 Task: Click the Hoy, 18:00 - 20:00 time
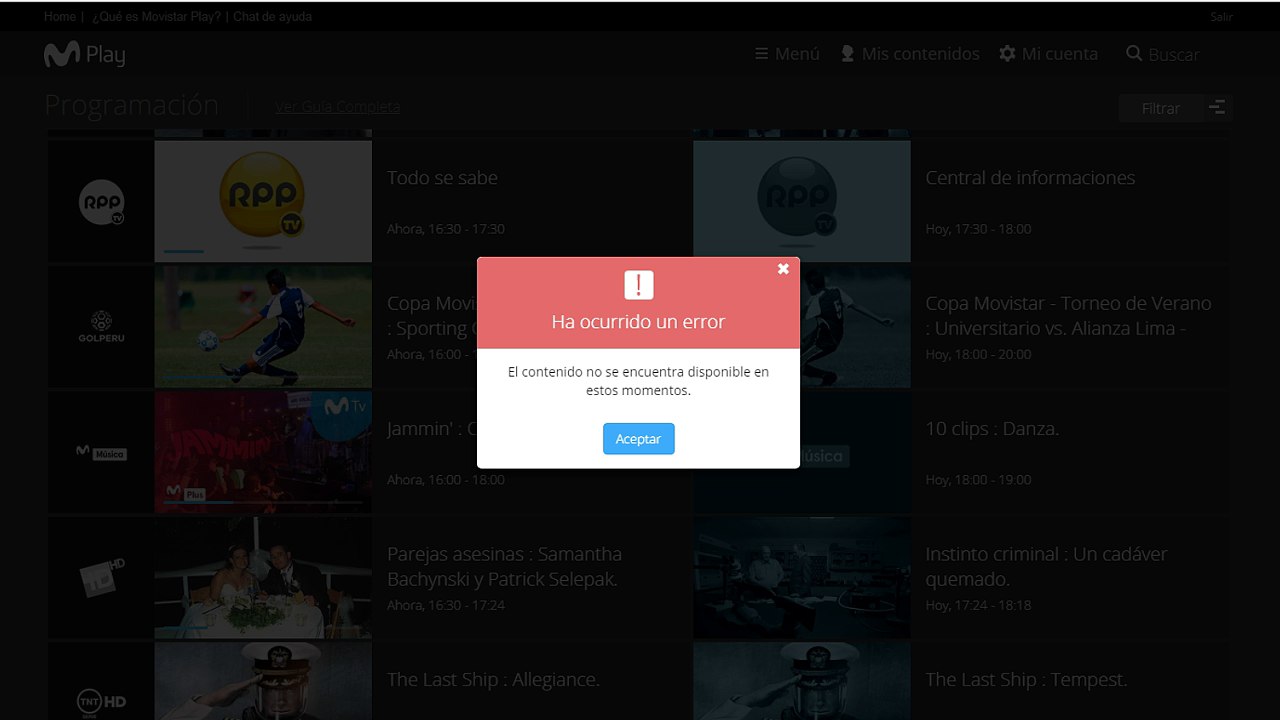978,354
